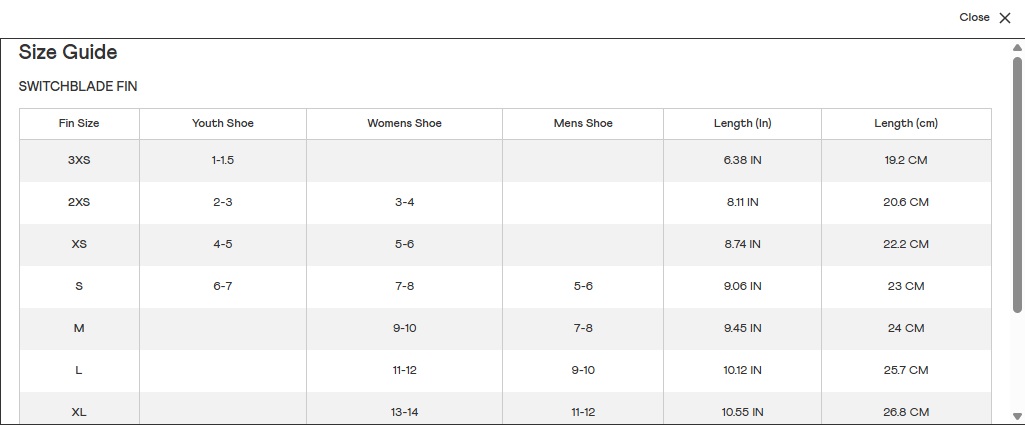The image size is (1025, 425).
Task: Click the Length (cm) column header
Action: [x=906, y=124]
